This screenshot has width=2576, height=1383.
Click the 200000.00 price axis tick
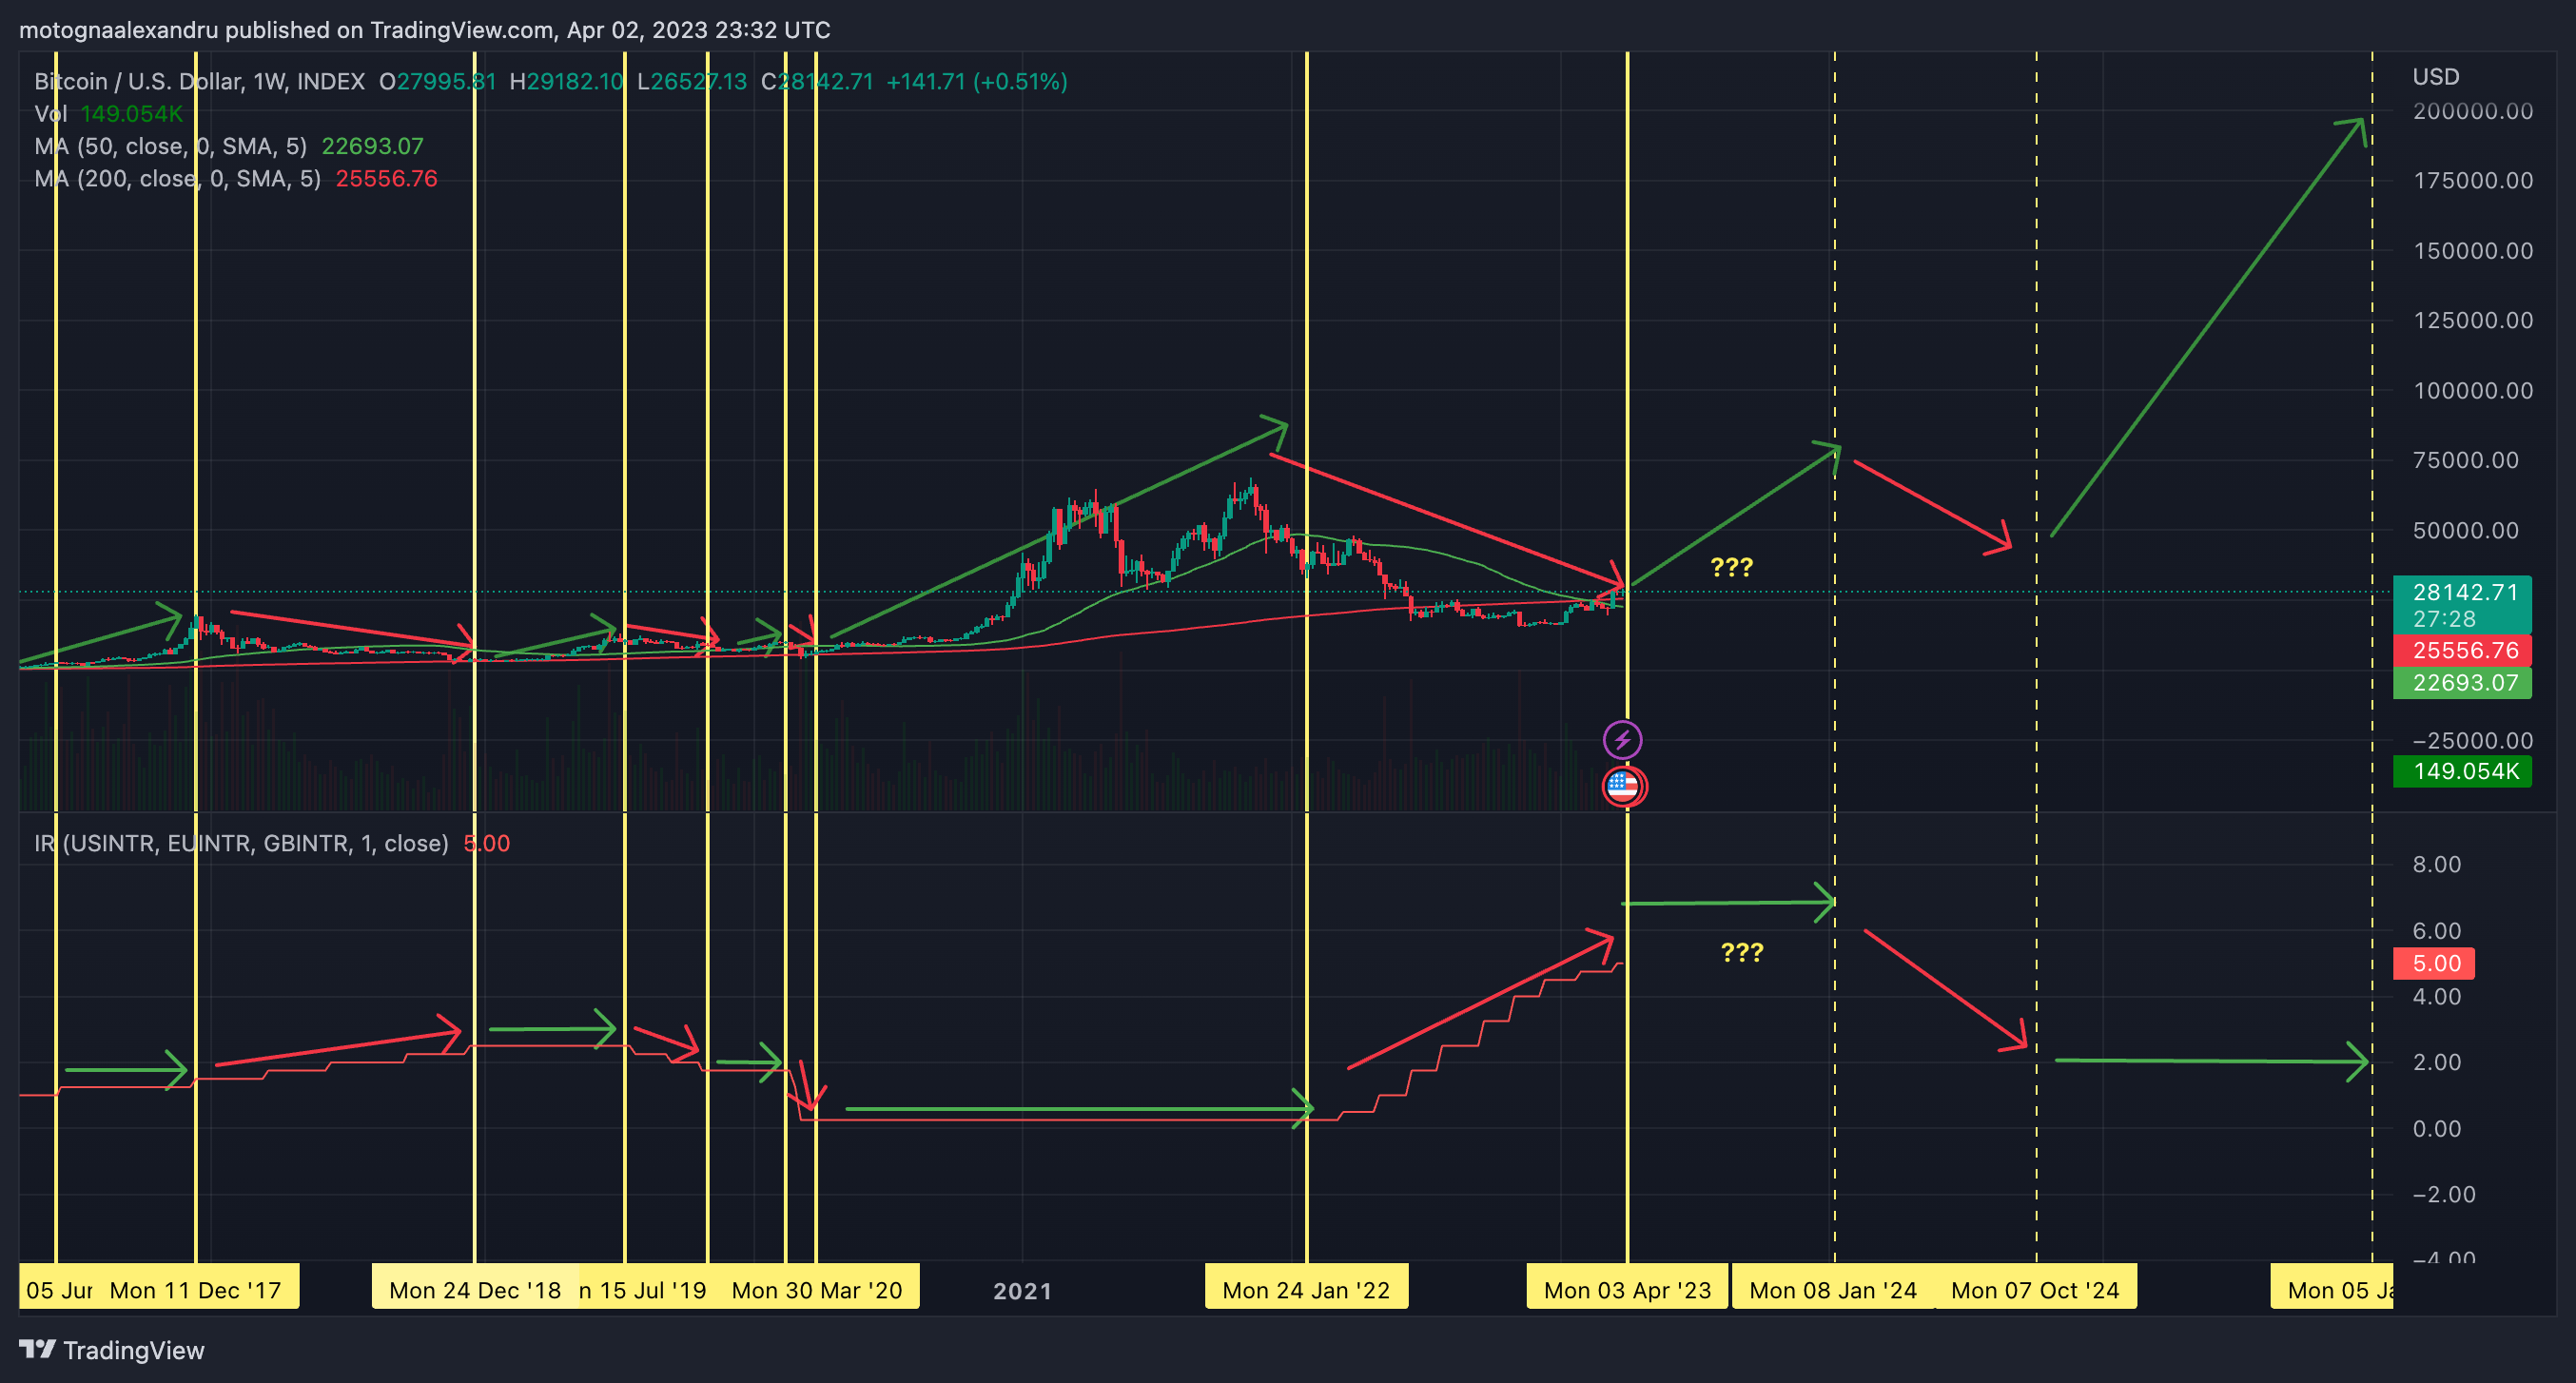click(2473, 111)
